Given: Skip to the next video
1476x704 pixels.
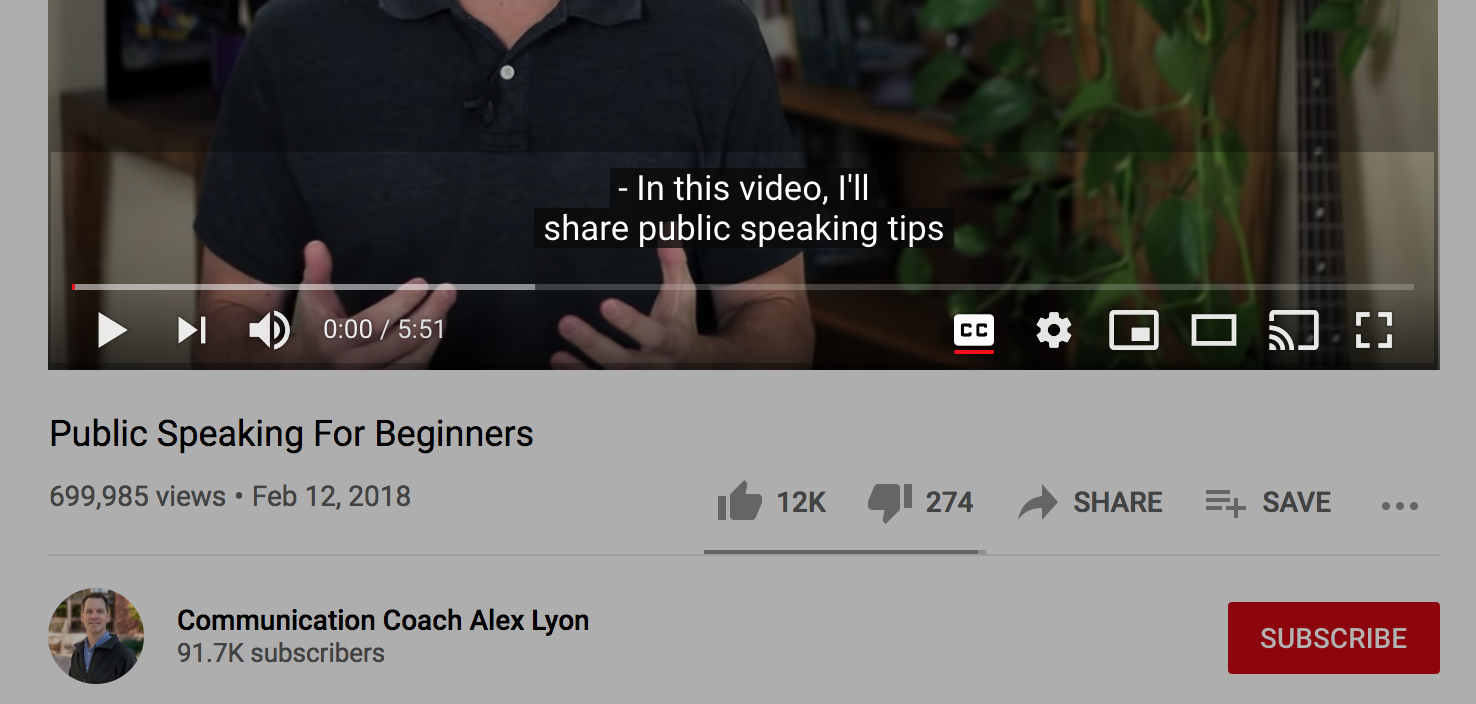Looking at the screenshot, I should (192, 330).
